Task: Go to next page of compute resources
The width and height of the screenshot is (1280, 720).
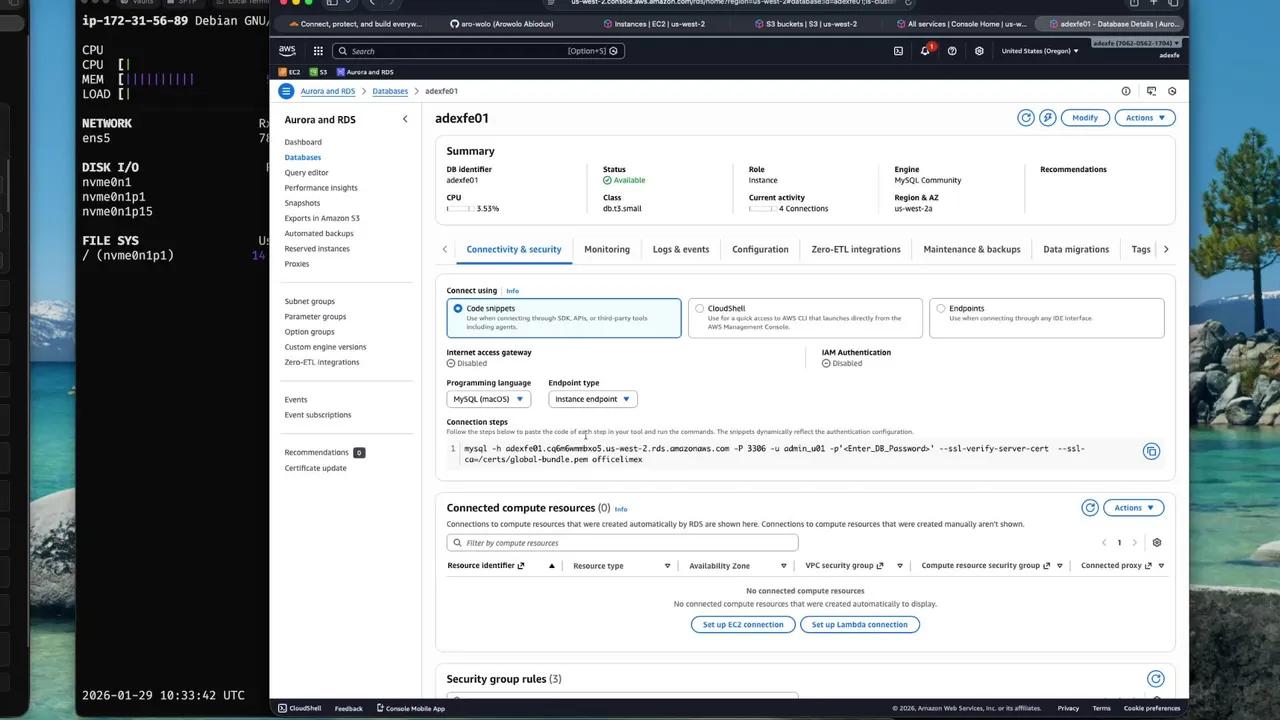Action: tap(1134, 543)
